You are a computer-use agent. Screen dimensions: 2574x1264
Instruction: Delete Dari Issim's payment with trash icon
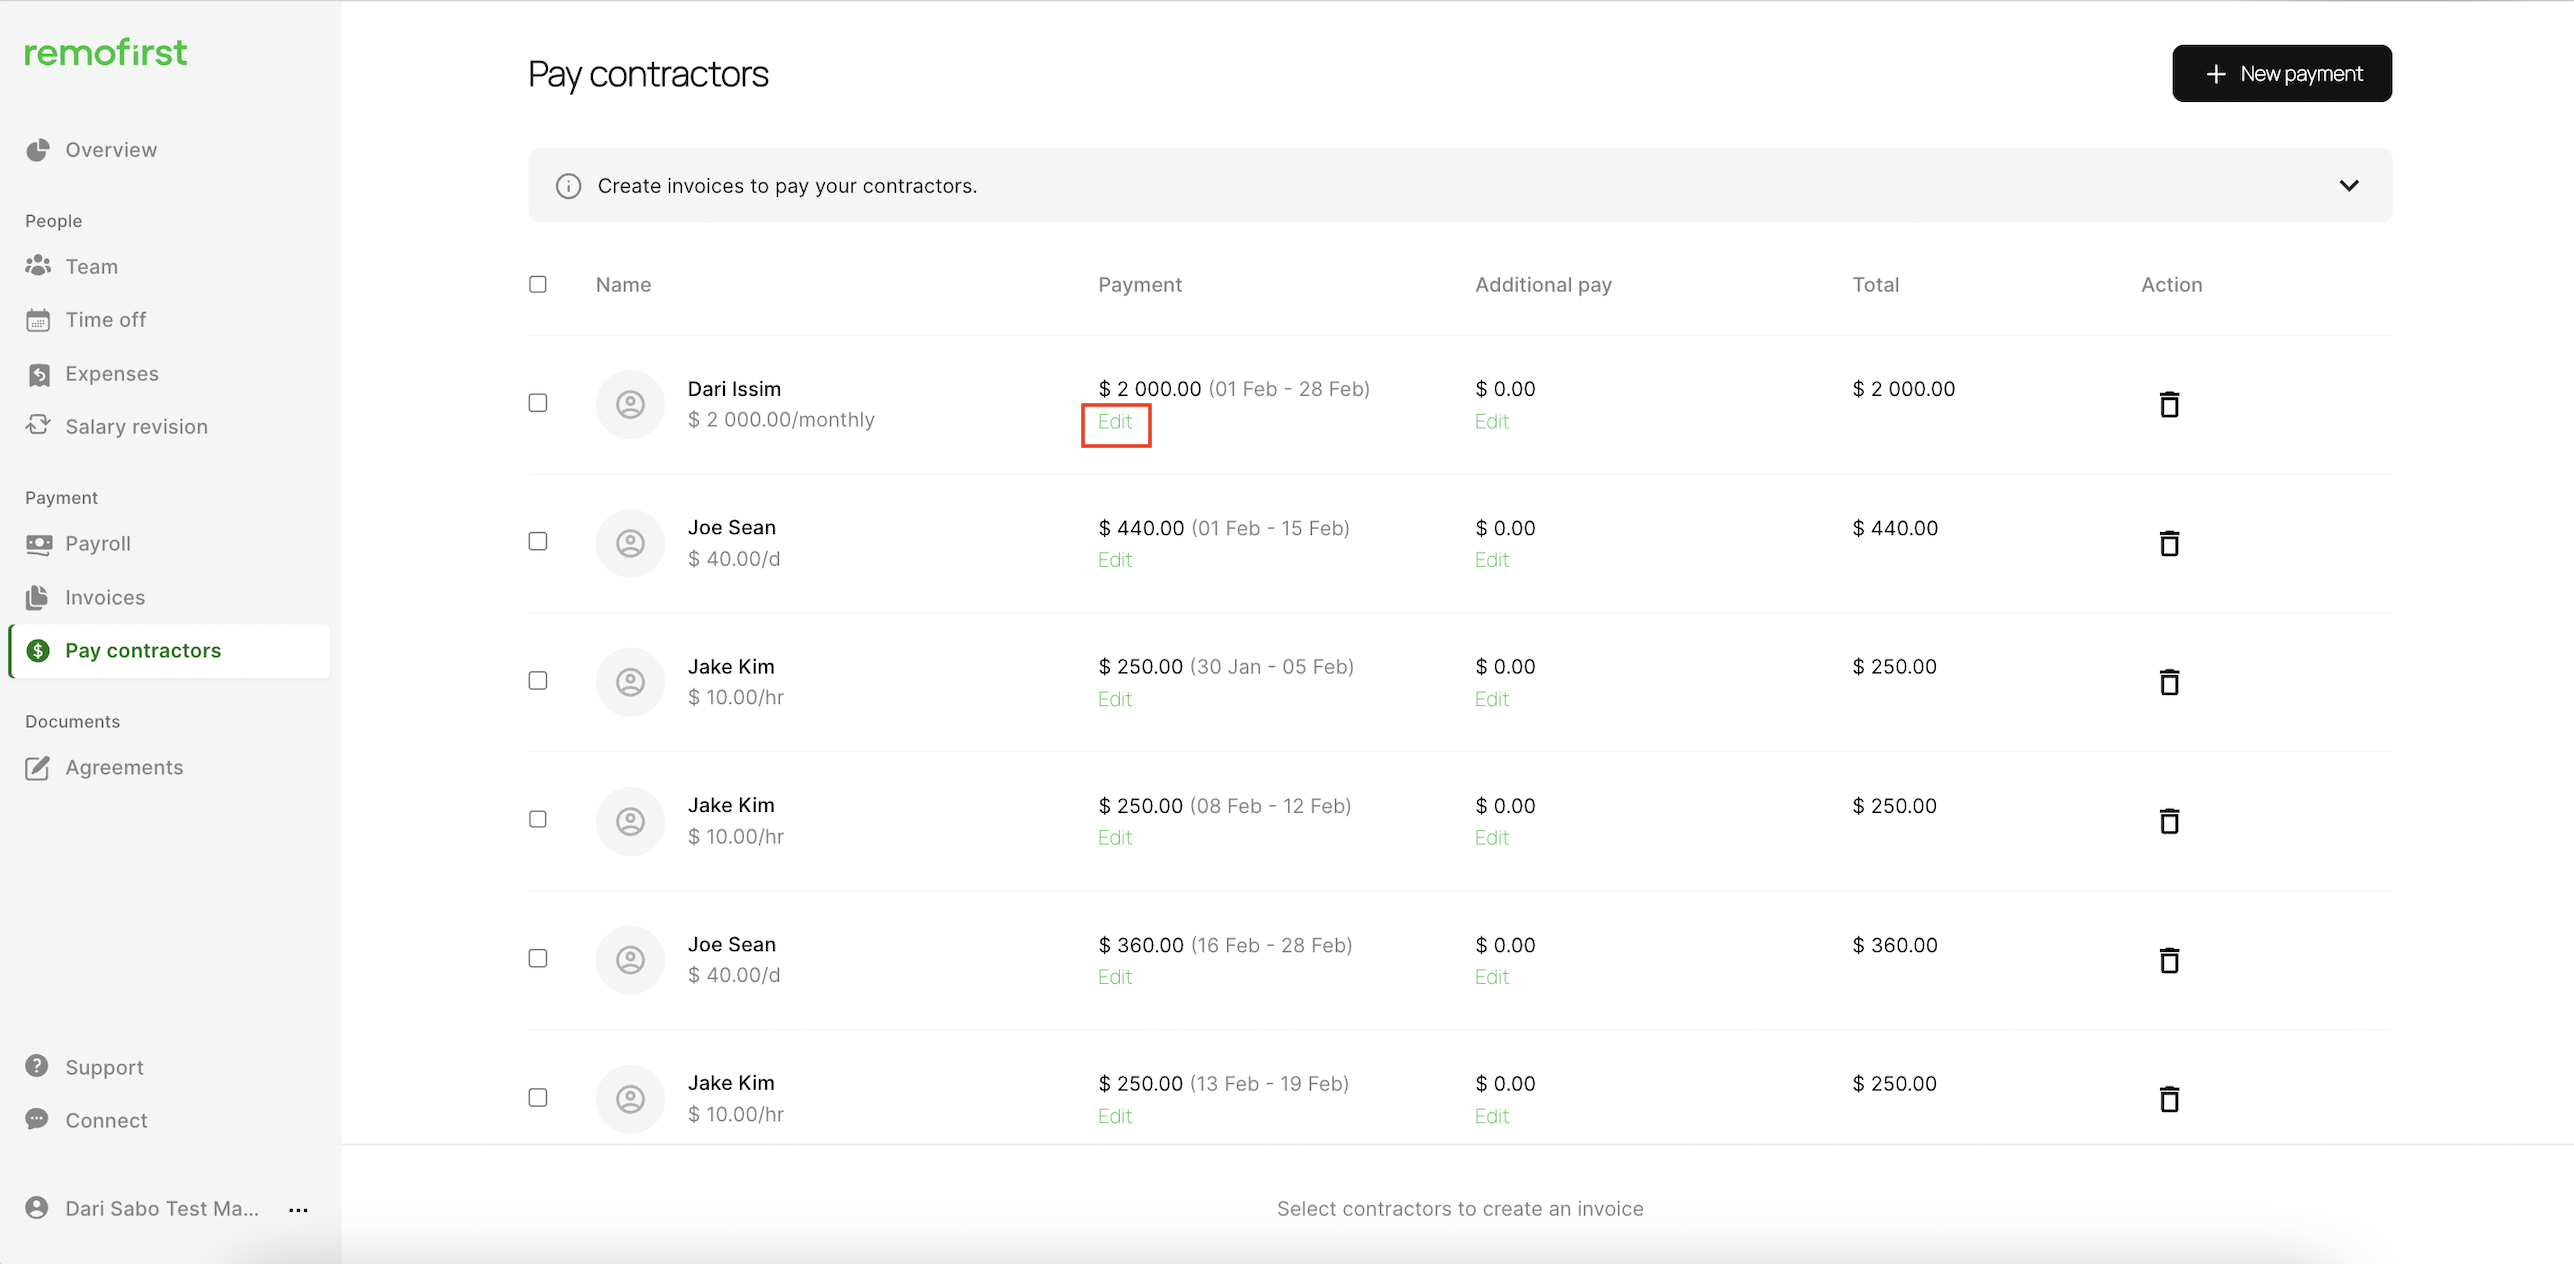click(2168, 404)
